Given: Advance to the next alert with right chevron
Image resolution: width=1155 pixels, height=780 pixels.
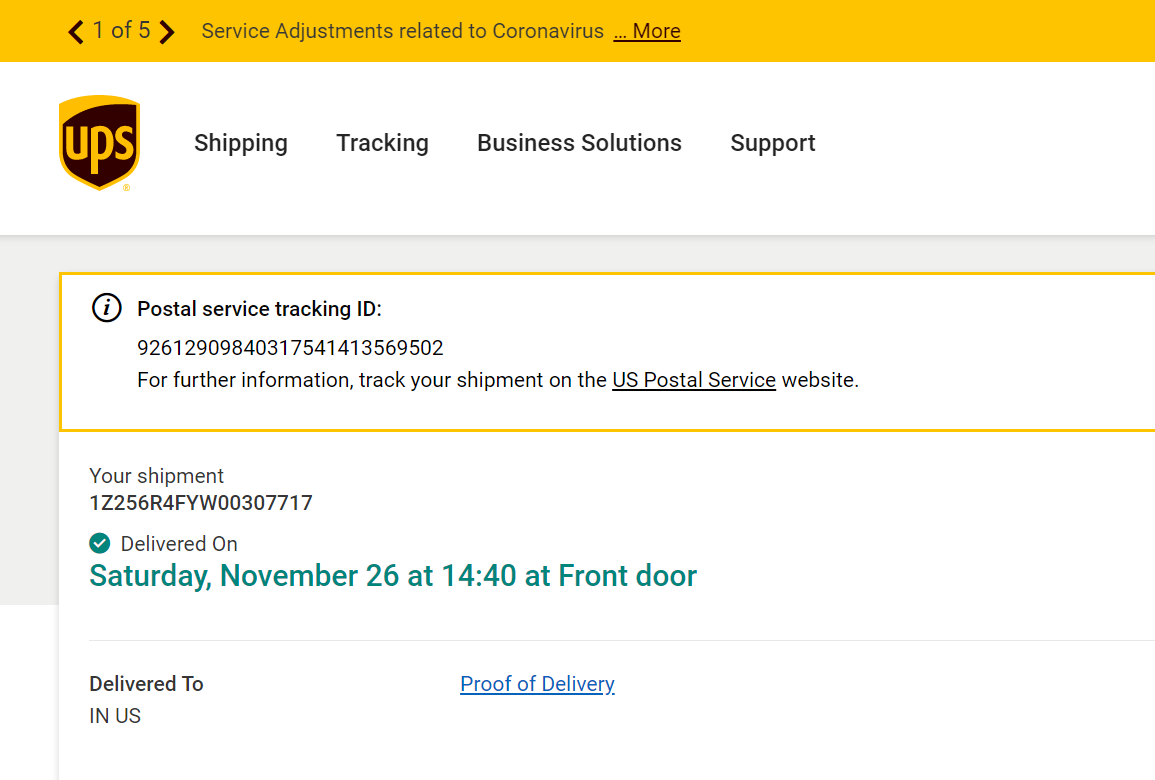Looking at the screenshot, I should click(167, 32).
